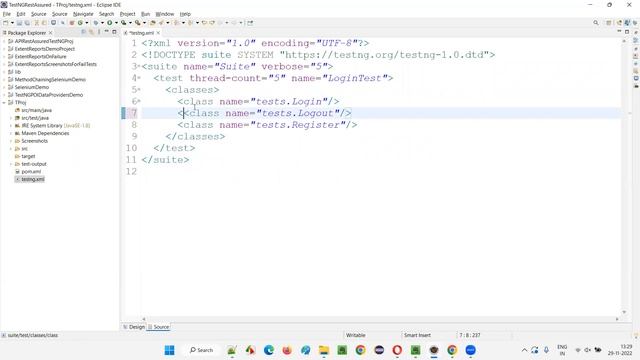Select TestNGPOIDataProvidersDemo project
This screenshot has height=360, width=640.
[x=49, y=95]
